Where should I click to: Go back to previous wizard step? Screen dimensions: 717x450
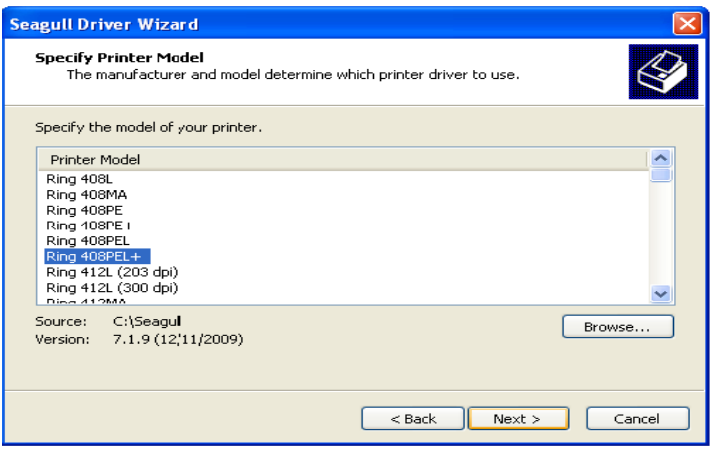(413, 418)
